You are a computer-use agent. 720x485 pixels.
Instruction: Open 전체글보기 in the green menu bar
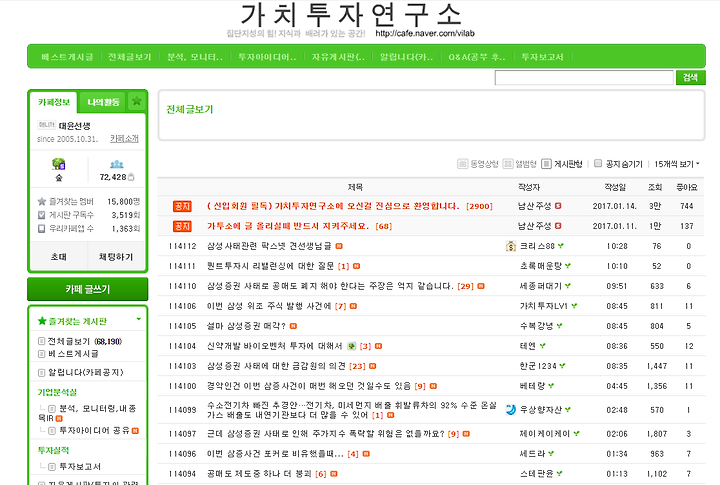click(129, 57)
